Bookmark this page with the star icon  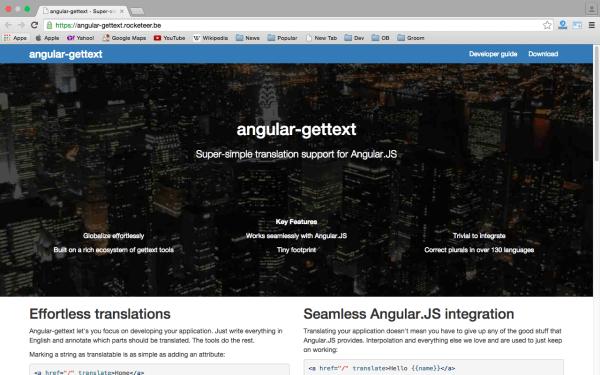click(547, 25)
